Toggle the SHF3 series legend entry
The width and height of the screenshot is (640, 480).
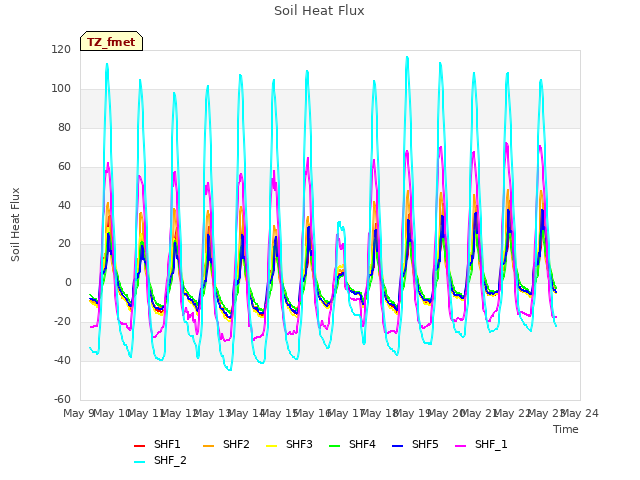coord(289,444)
